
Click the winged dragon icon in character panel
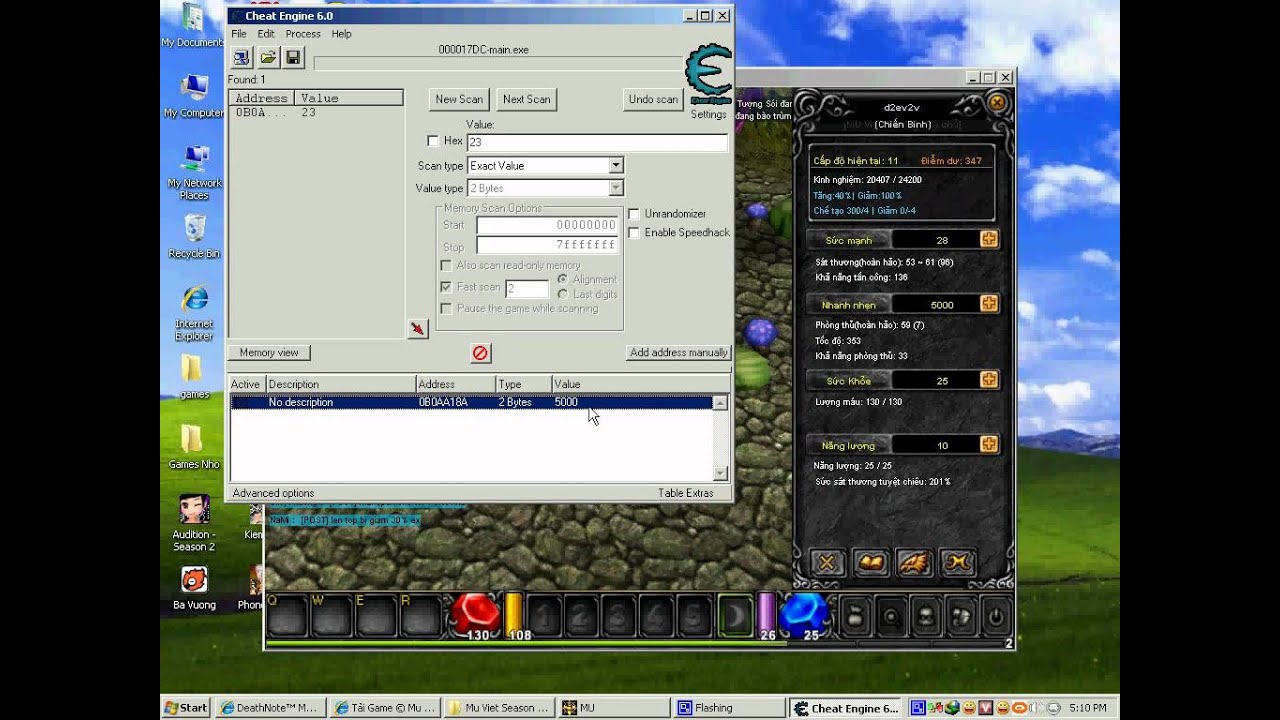(915, 563)
